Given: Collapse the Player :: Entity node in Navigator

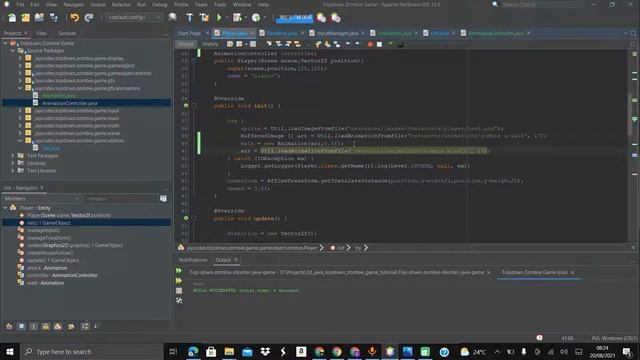Looking at the screenshot, I should click(x=5, y=208).
